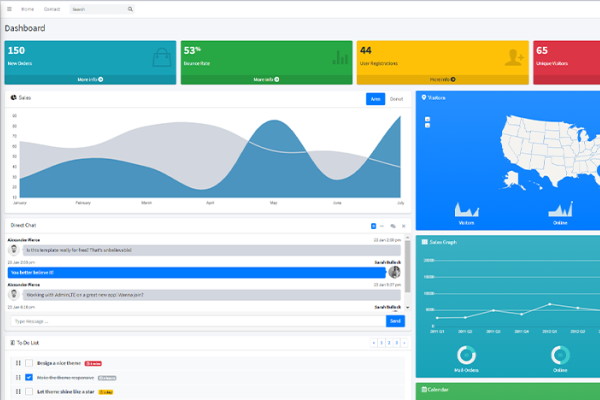Click the add-user icon on User Registrations
600x400 pixels.
click(x=515, y=57)
